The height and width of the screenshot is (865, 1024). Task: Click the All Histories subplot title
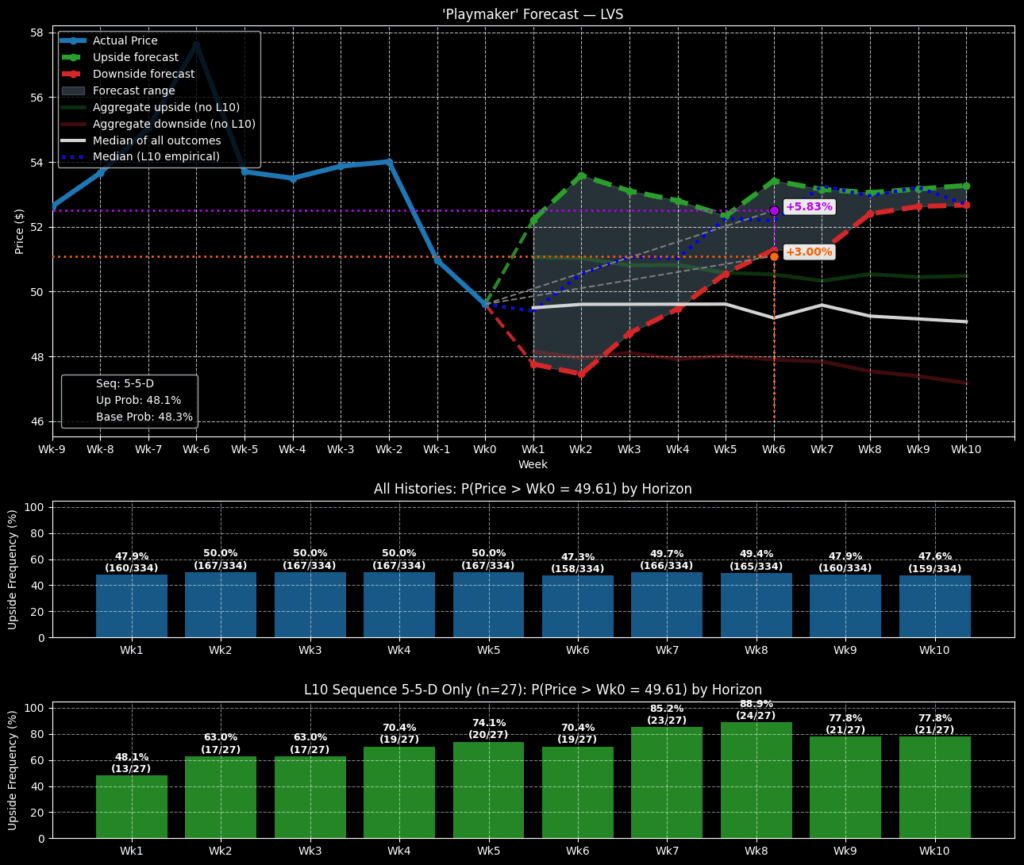pos(533,489)
